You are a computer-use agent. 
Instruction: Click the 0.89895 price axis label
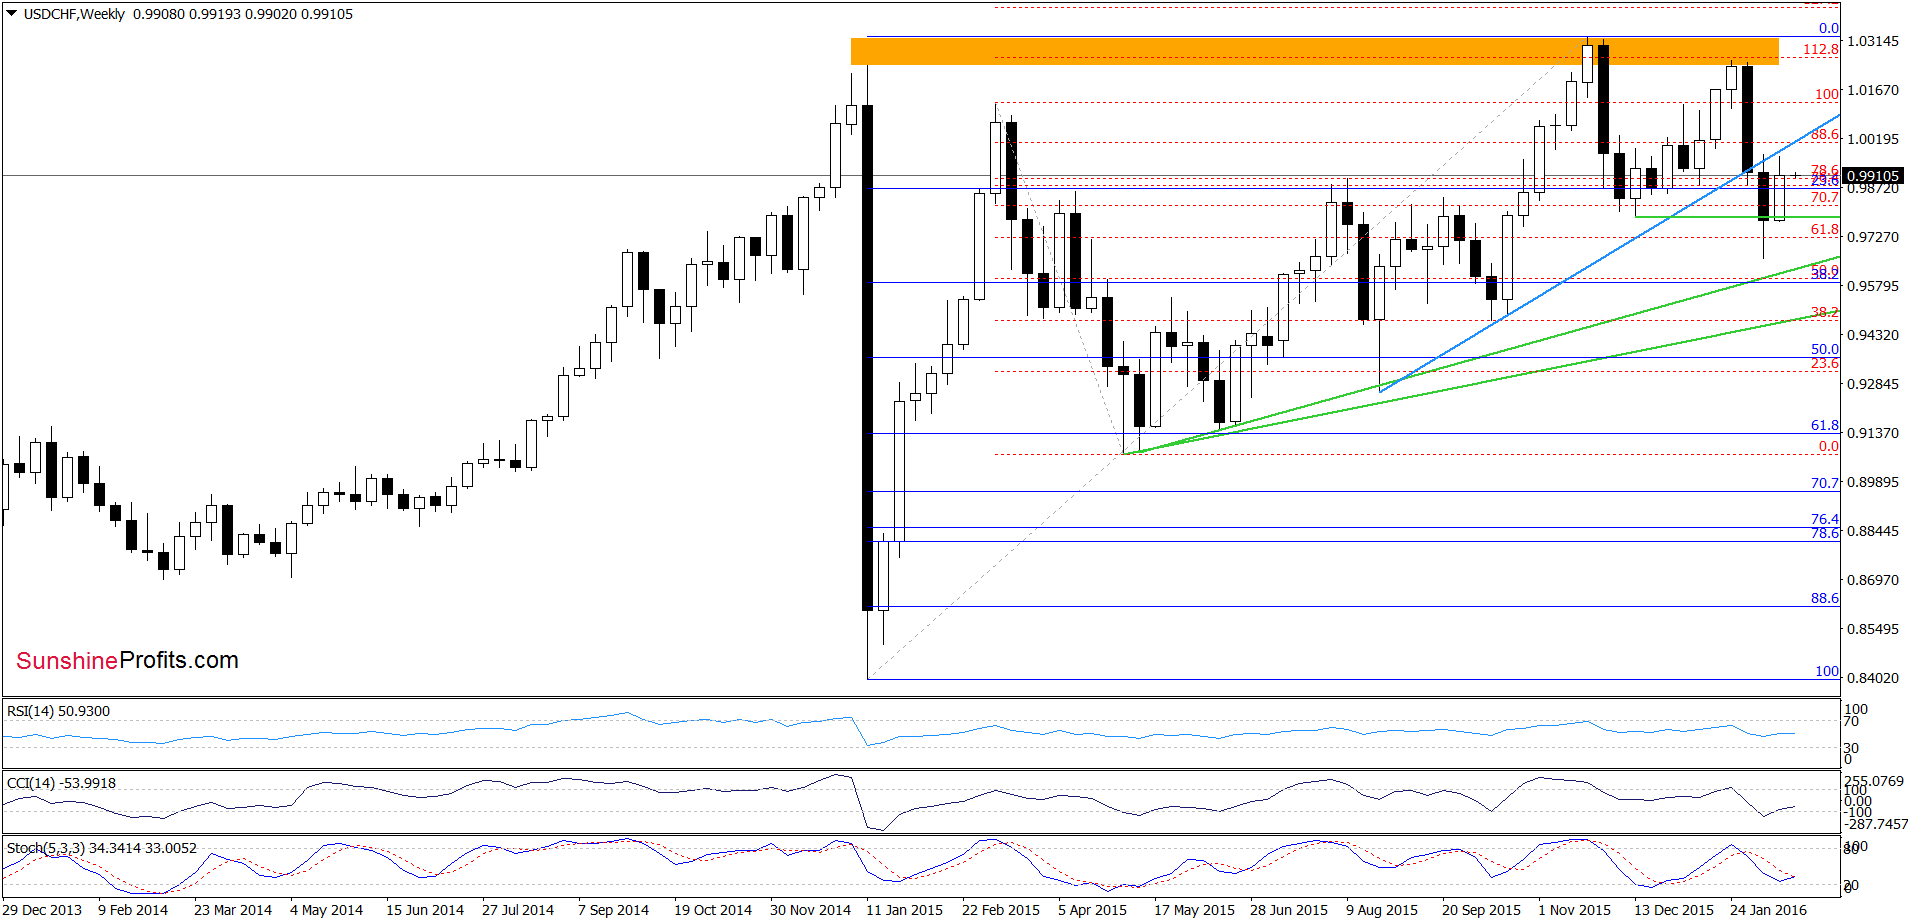(x=1873, y=482)
